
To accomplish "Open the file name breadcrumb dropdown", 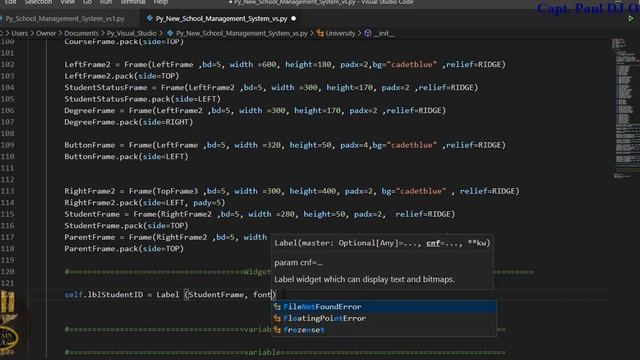I will pyautogui.click(x=242, y=33).
